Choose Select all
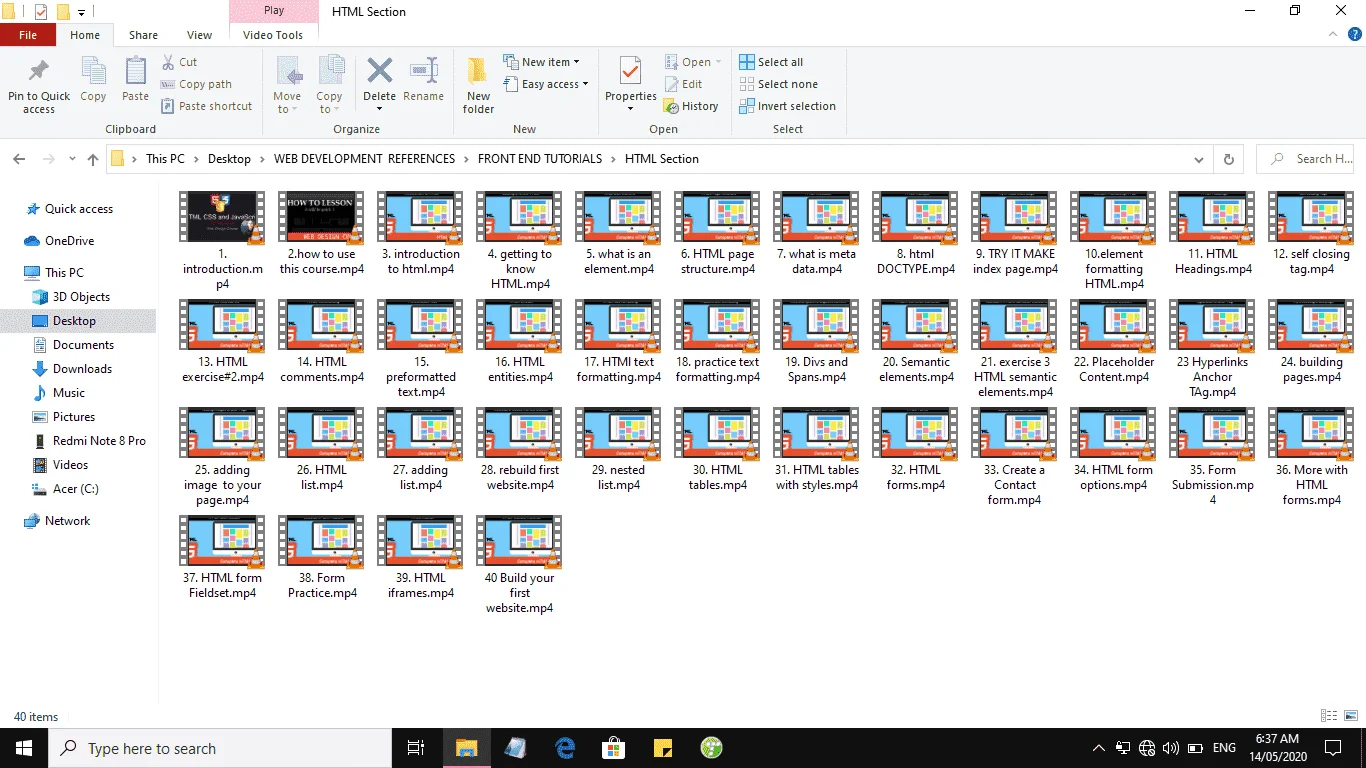The image size is (1366, 768). pyautogui.click(x=771, y=62)
